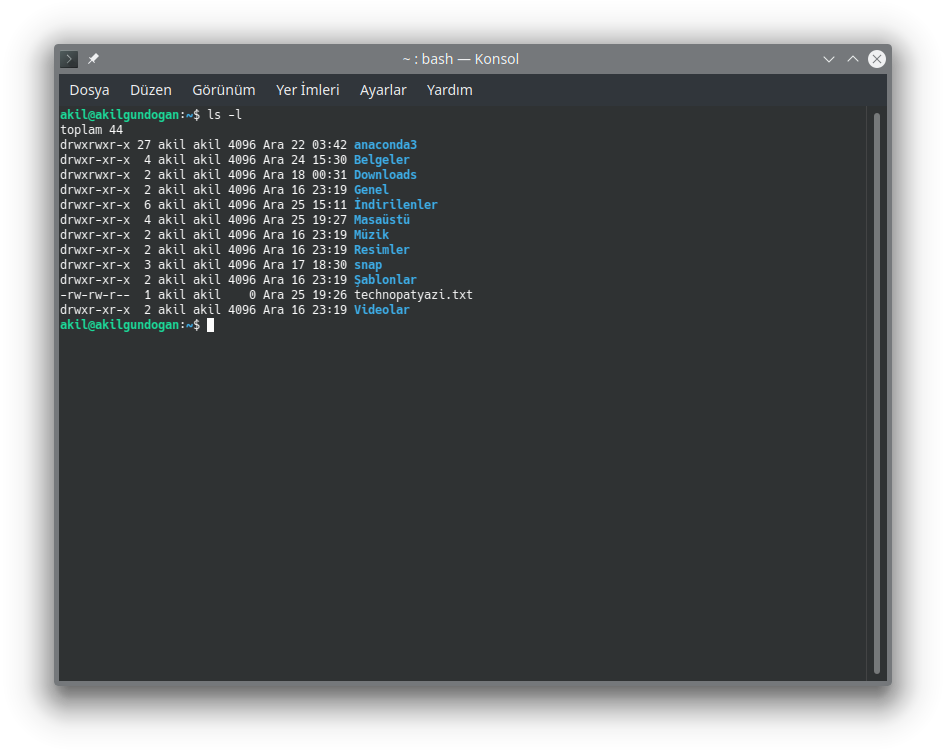The height and width of the screenshot is (753, 946).
Task: Open the Yardım menu
Action: (449, 90)
